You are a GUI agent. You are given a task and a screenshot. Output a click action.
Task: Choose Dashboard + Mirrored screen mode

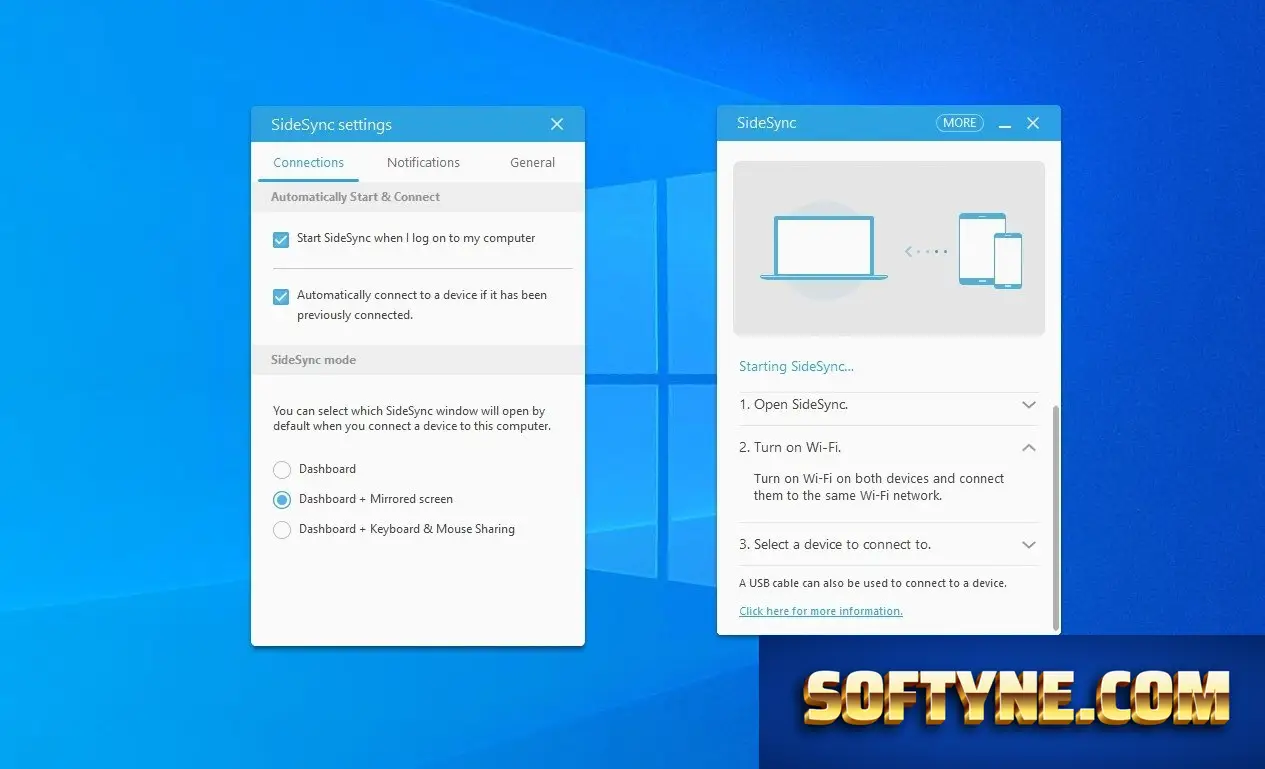(282, 500)
